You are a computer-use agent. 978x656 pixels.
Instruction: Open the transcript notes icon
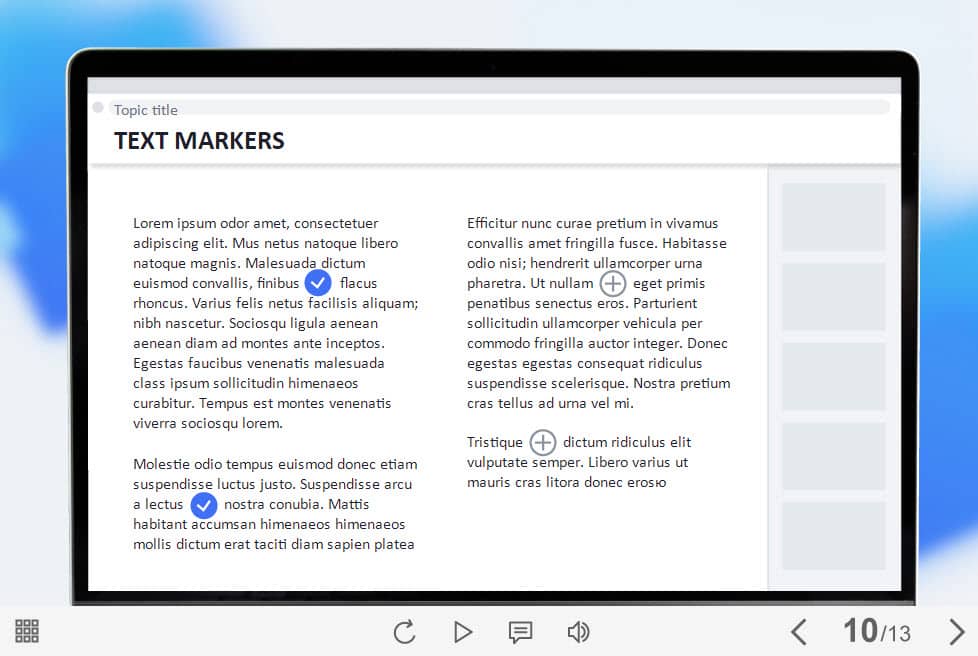[x=520, y=632]
